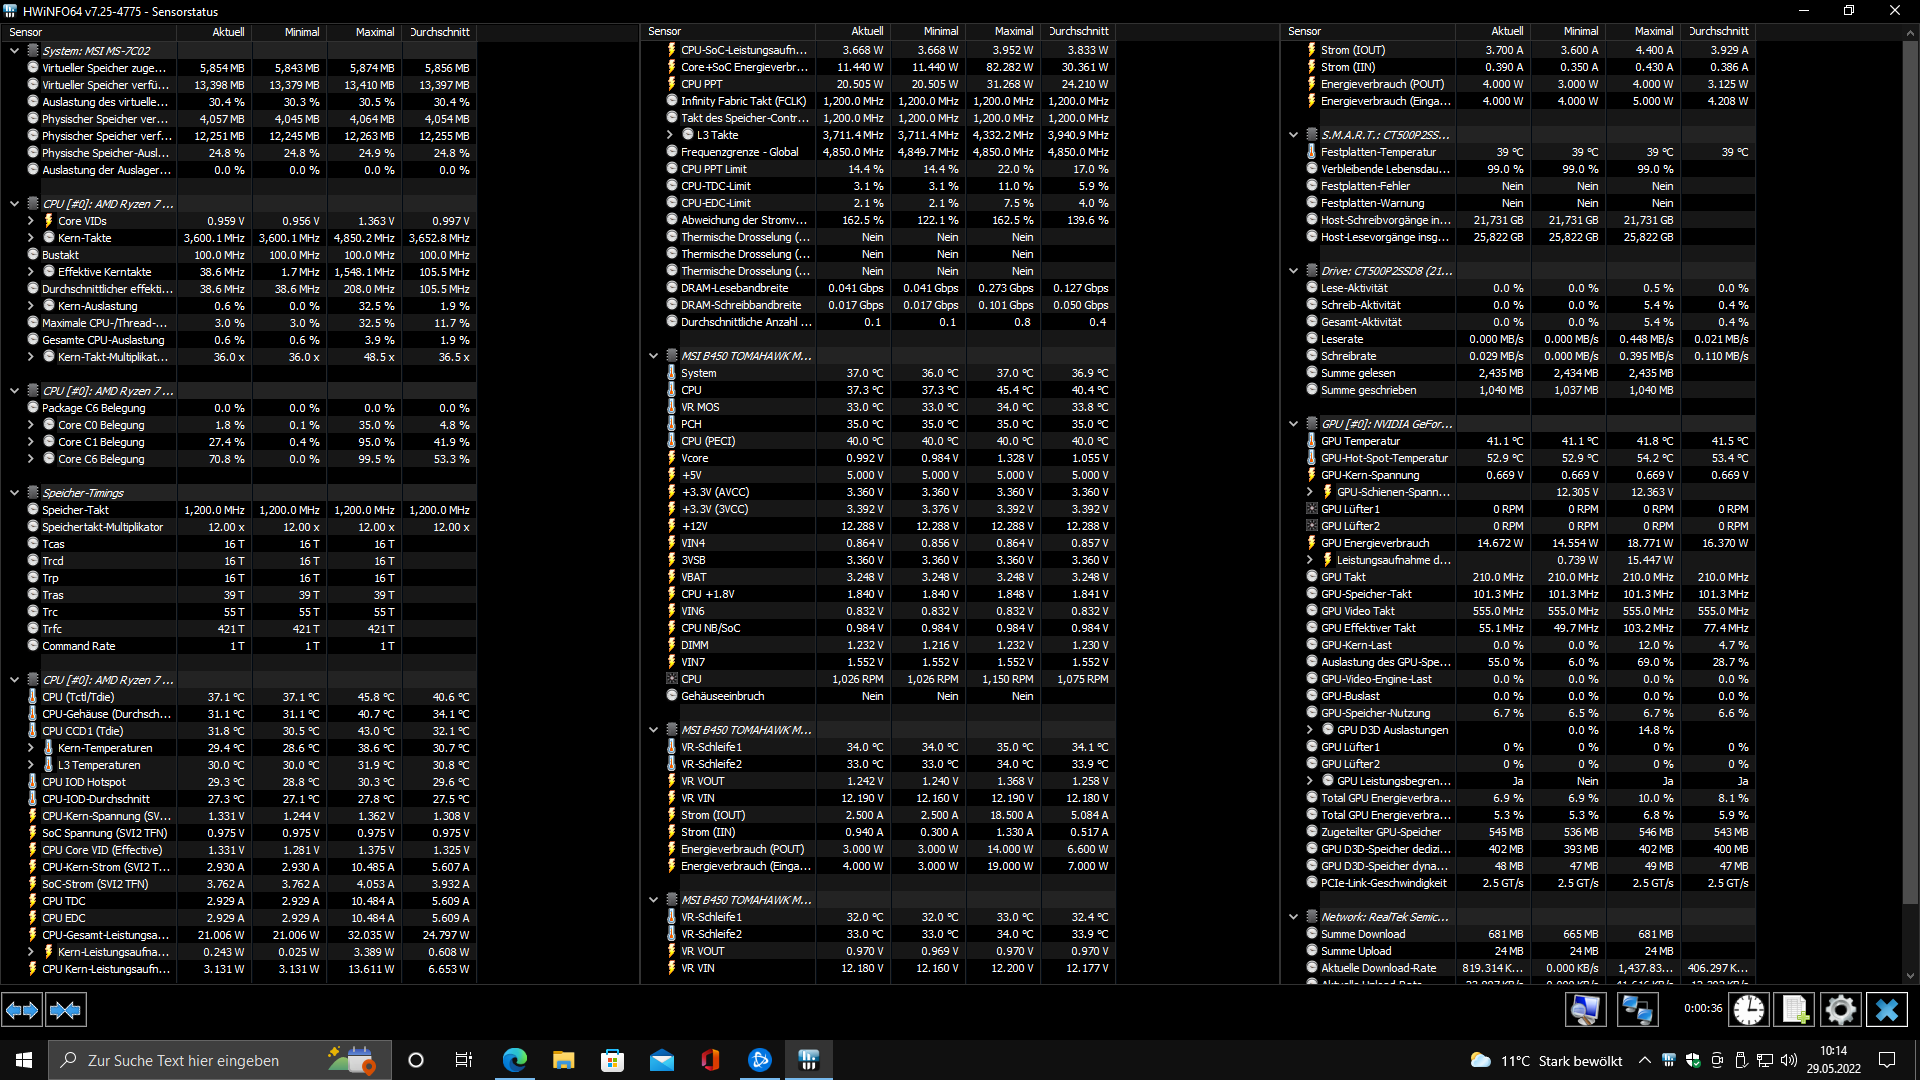Viewport: 1920px width, 1080px height.
Task: Open sensor settings gear icon
Action: [1840, 1010]
